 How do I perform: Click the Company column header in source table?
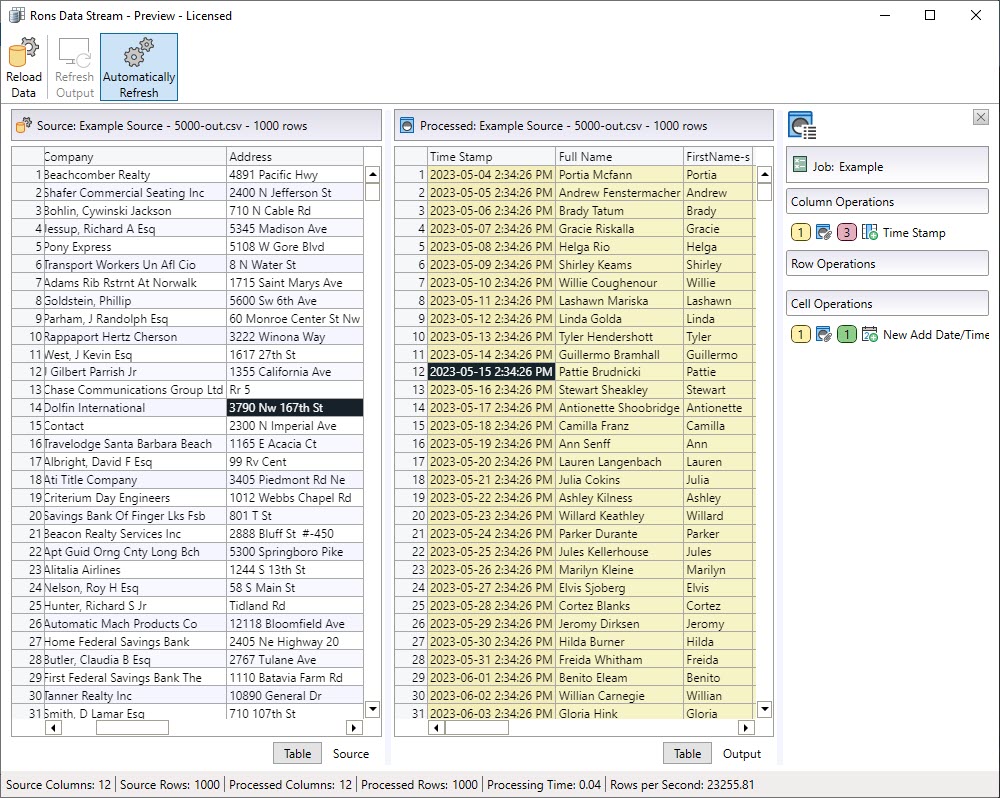134,157
